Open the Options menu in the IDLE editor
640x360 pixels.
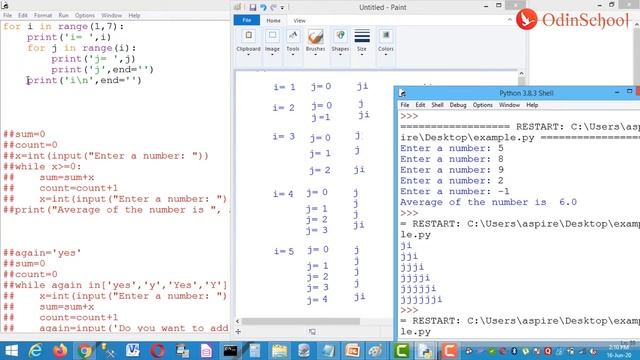pyautogui.click(x=84, y=16)
